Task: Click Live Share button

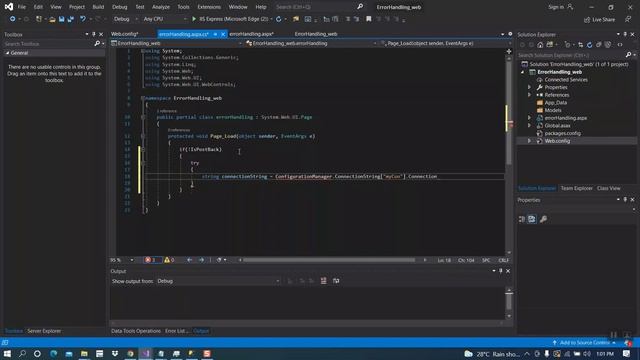Action: [x=599, y=20]
